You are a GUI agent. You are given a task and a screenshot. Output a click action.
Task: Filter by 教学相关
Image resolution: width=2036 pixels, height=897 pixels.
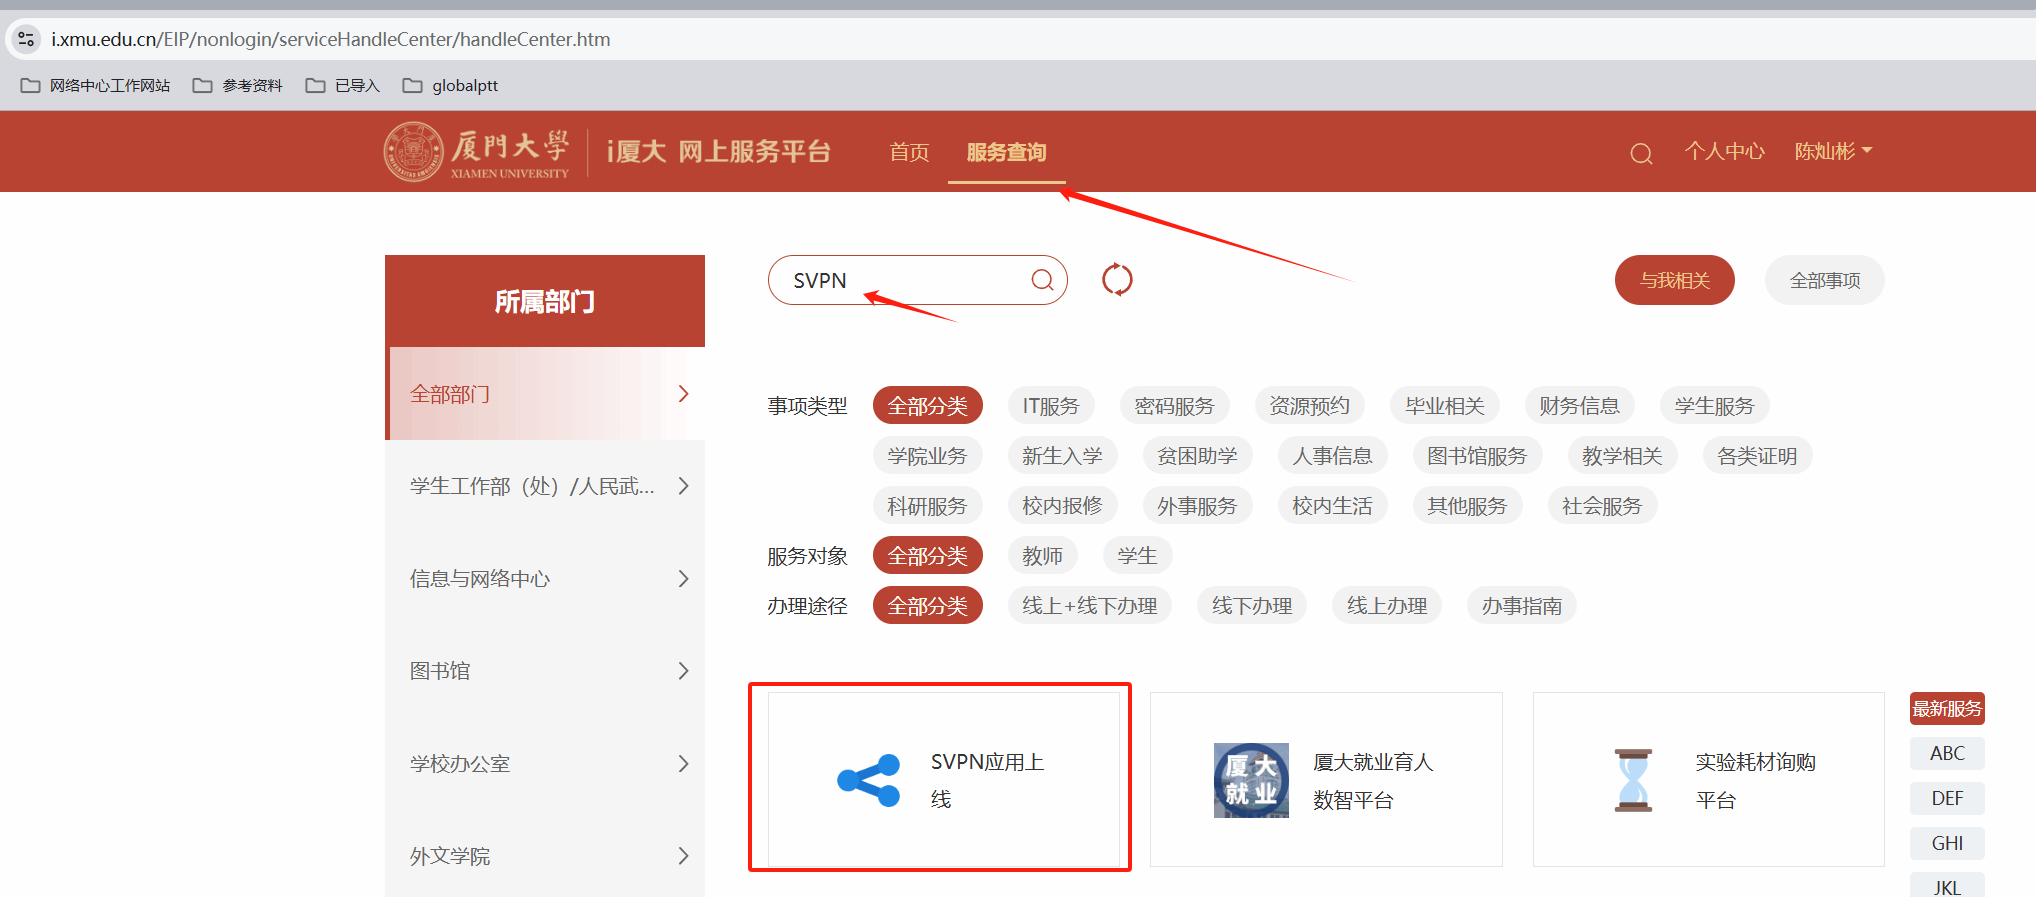pos(1623,456)
